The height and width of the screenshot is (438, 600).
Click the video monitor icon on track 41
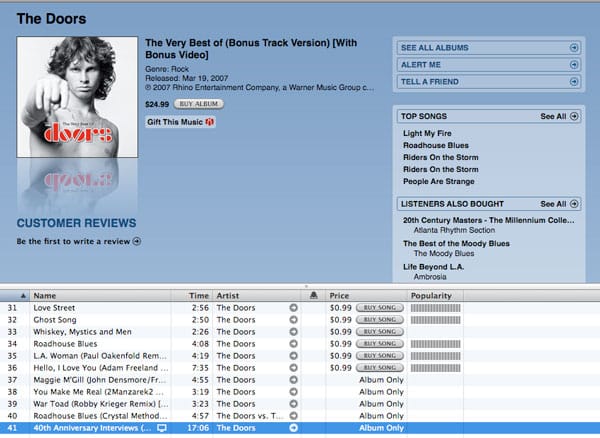click(x=162, y=428)
